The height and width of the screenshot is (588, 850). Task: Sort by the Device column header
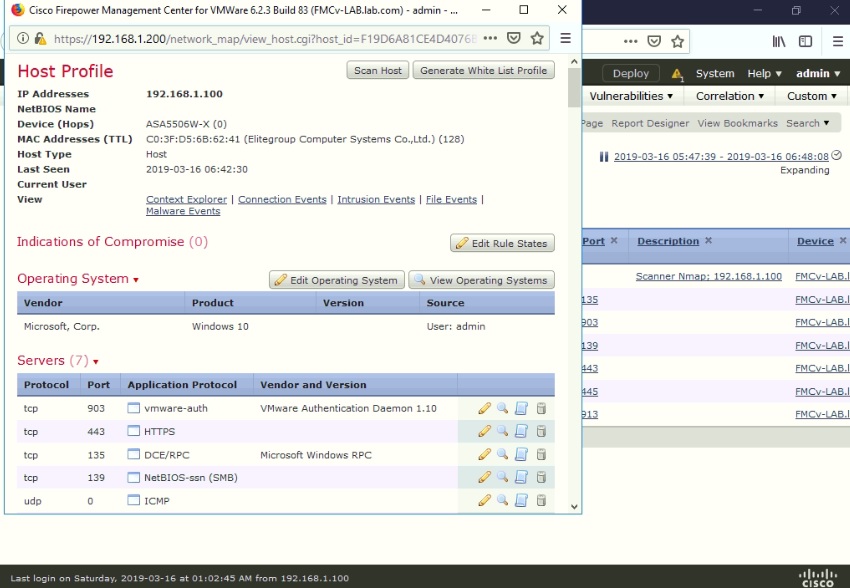[x=815, y=241]
